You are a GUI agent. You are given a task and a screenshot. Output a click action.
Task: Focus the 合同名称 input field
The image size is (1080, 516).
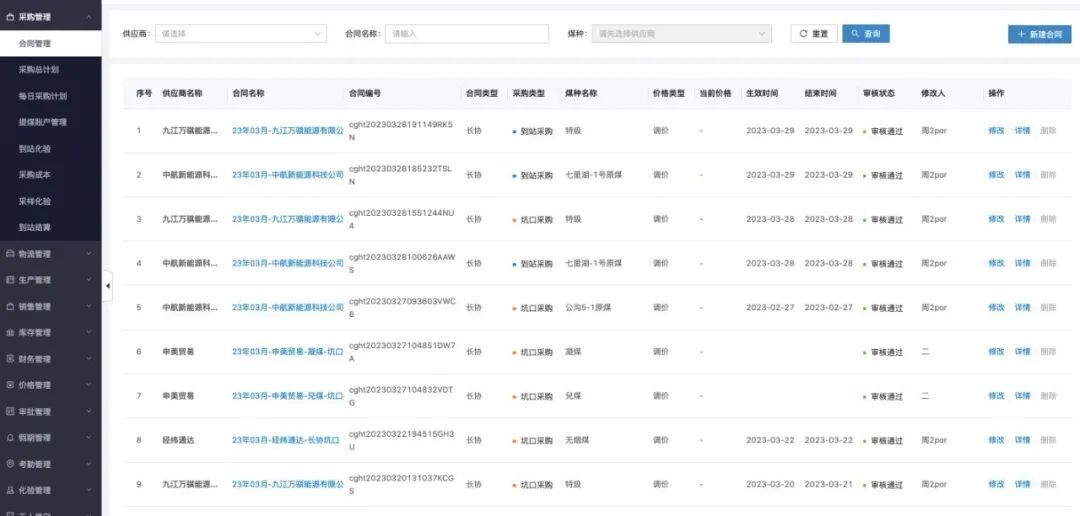[467, 34]
